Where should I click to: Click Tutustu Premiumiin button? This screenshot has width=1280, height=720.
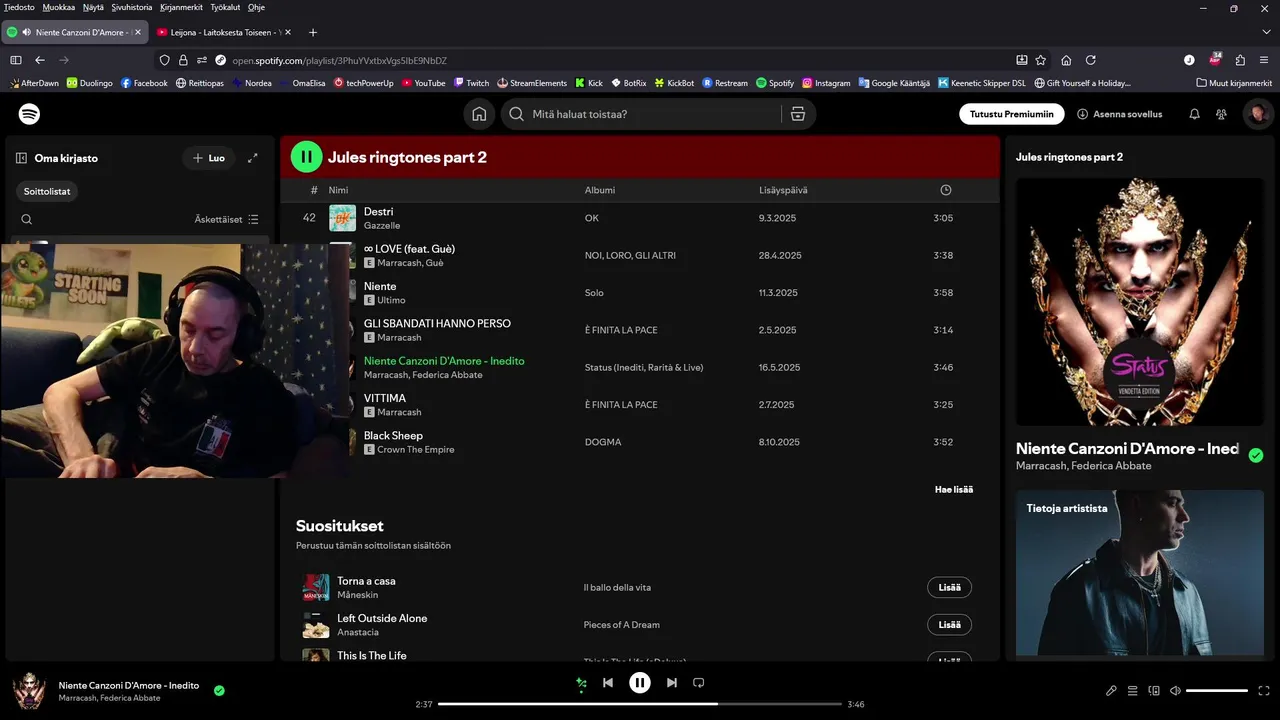tap(1011, 114)
